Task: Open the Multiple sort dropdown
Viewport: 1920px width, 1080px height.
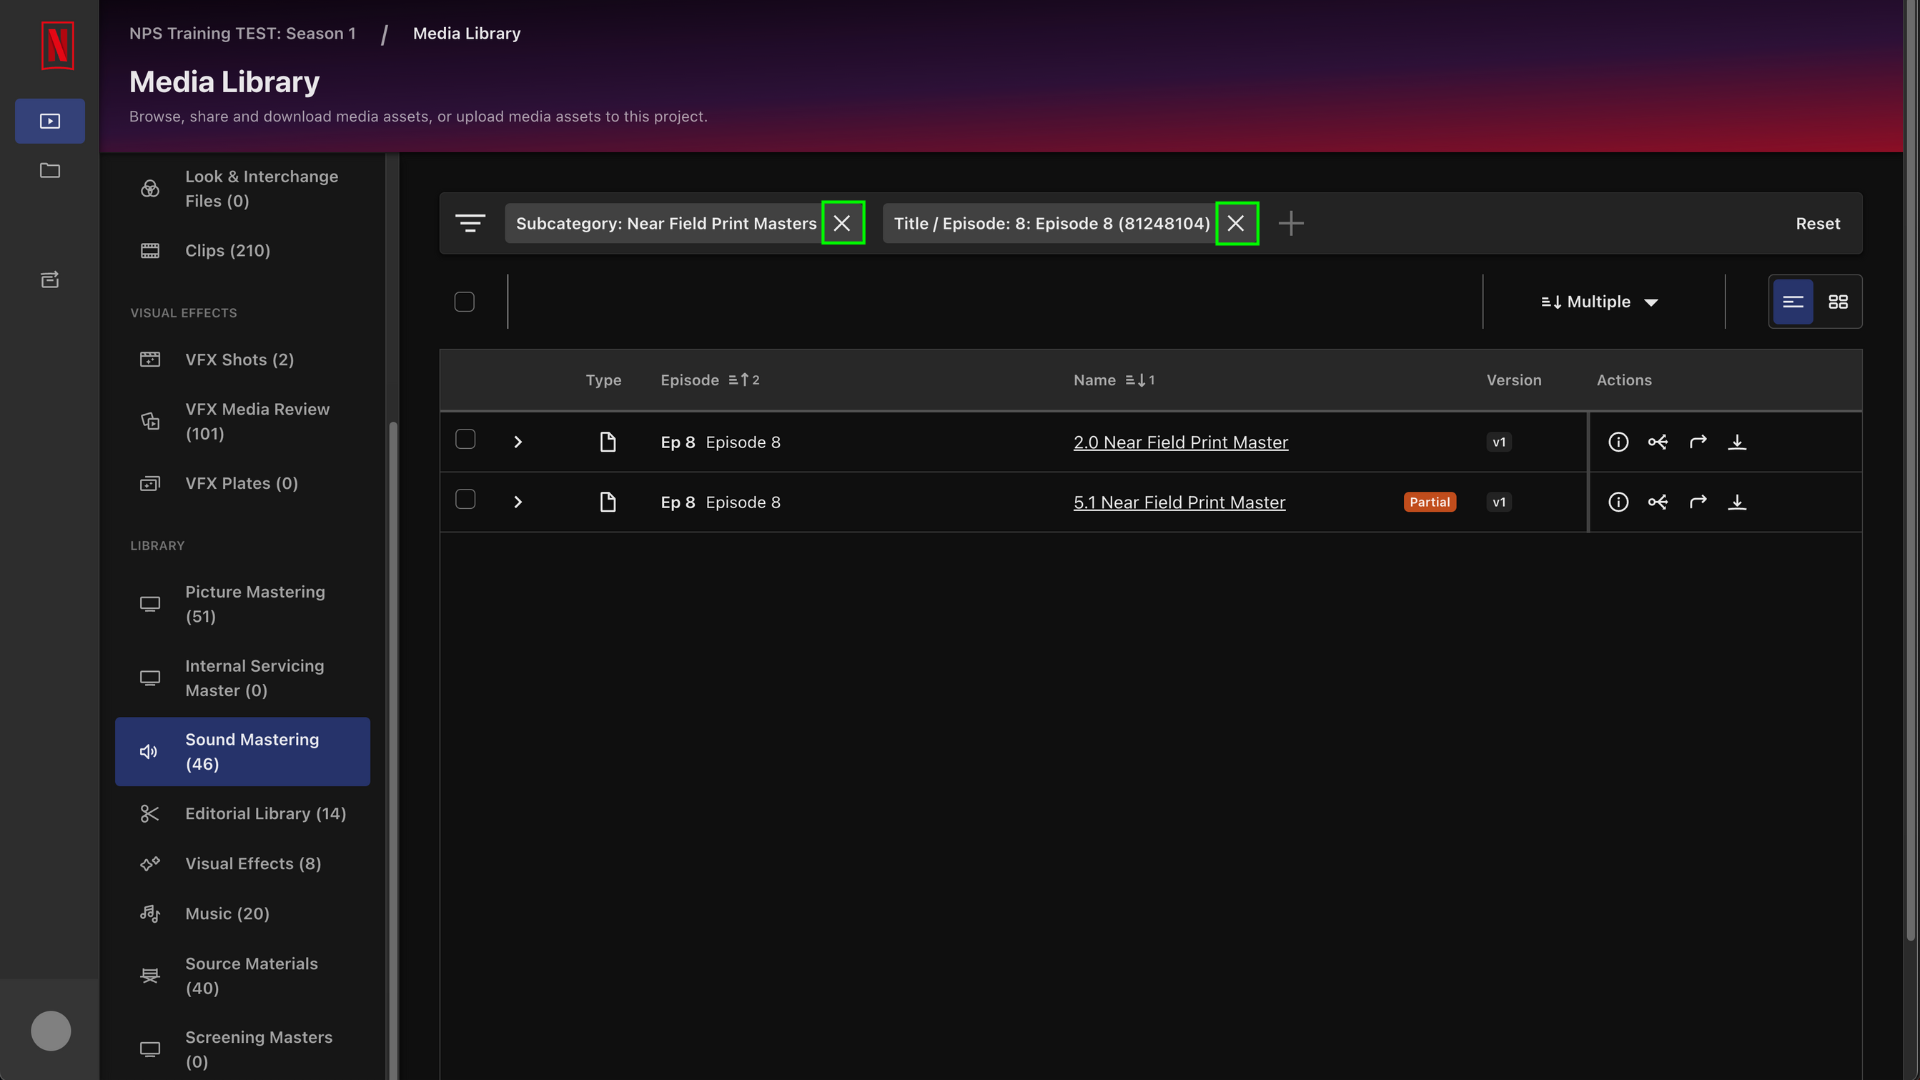Action: point(1598,303)
